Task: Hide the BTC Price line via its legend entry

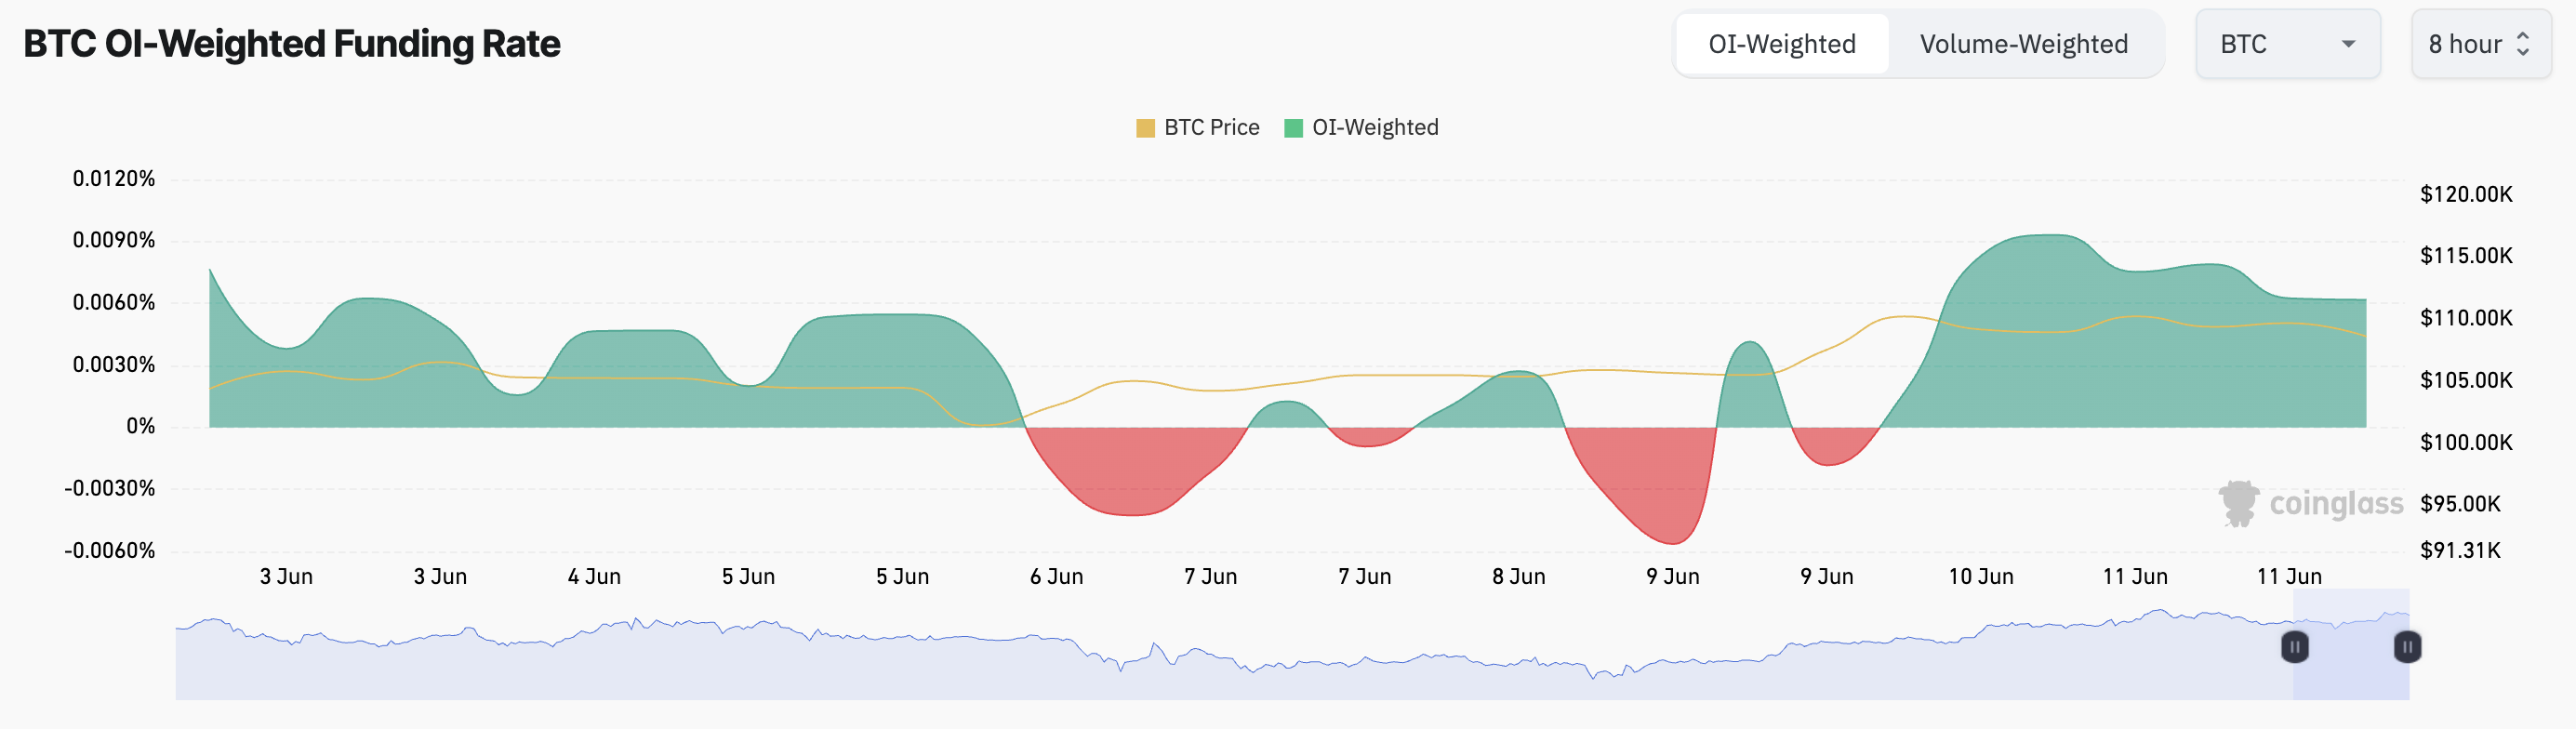Action: 1211,127
